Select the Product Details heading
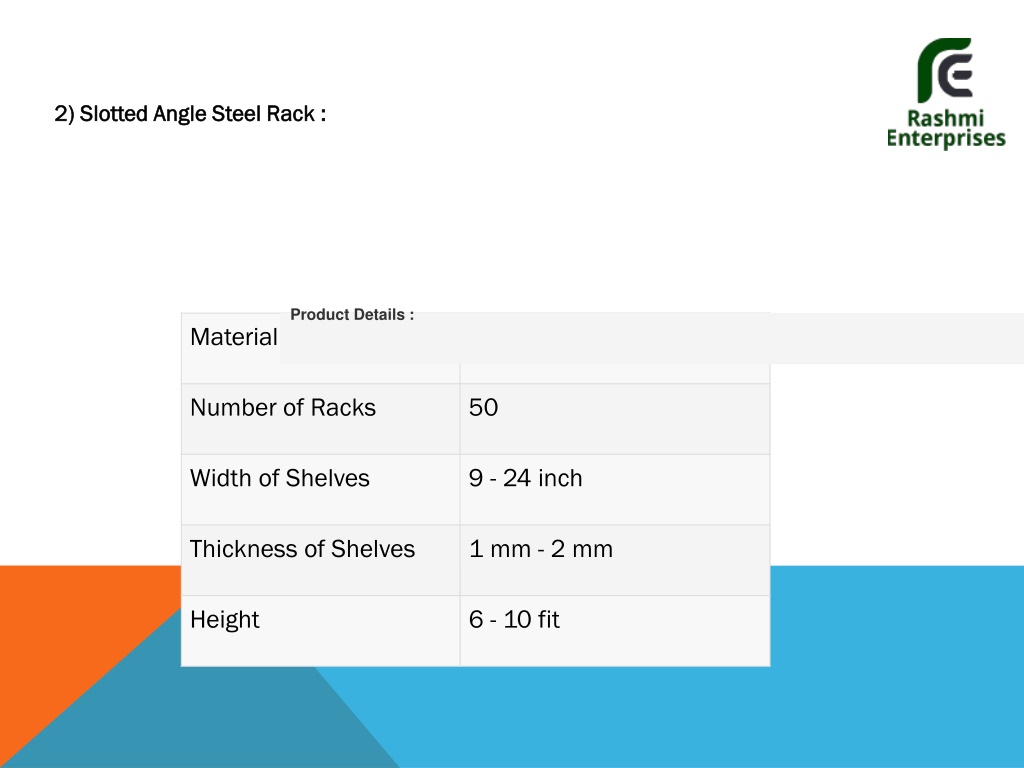This screenshot has width=1024, height=768. pyautogui.click(x=352, y=314)
